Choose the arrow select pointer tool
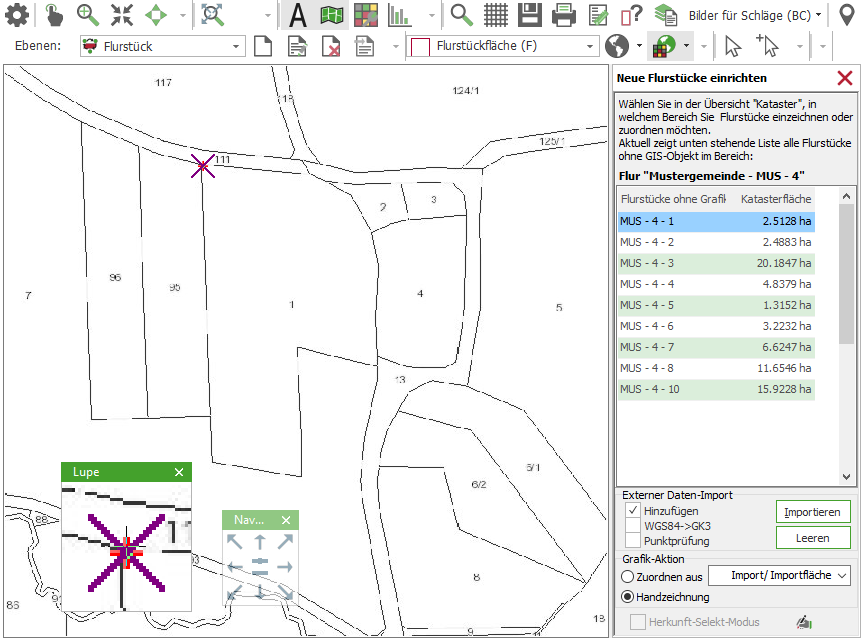Screen dimensions: 864x641 733,46
